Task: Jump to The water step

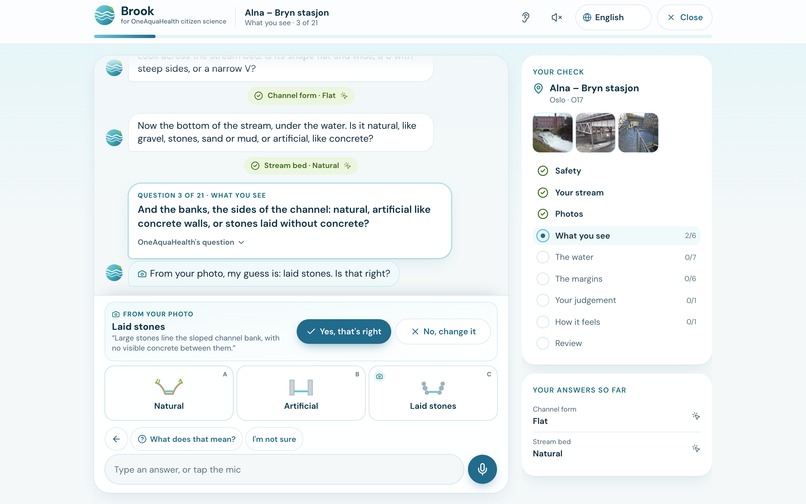Action: pos(617,257)
